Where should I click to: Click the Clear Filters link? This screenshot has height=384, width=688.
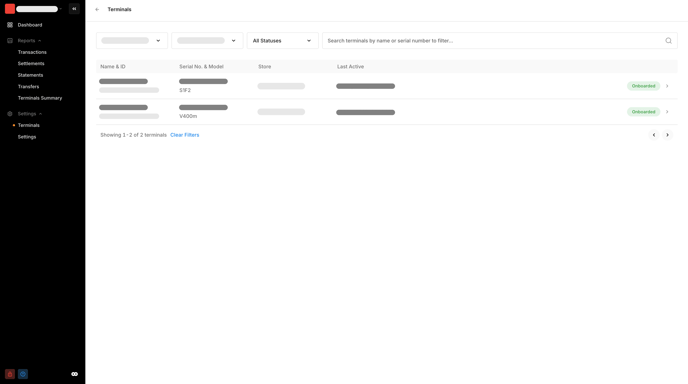(185, 135)
